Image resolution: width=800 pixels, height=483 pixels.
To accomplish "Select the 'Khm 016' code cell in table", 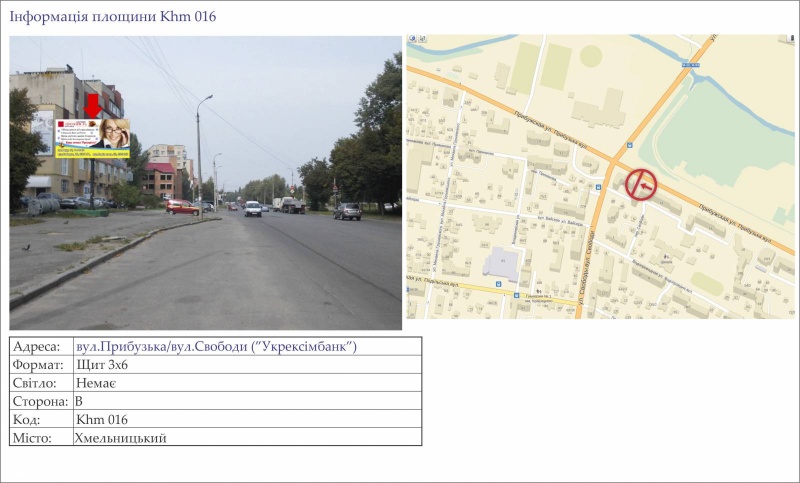I will pos(102,419).
